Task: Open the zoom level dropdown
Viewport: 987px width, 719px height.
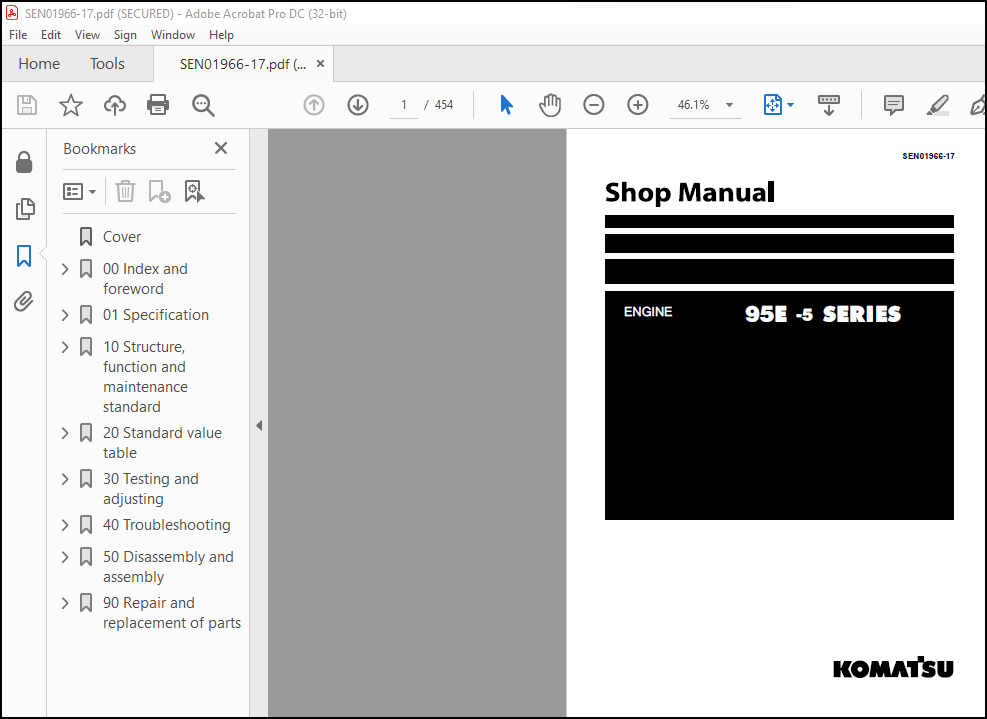Action: (730, 105)
